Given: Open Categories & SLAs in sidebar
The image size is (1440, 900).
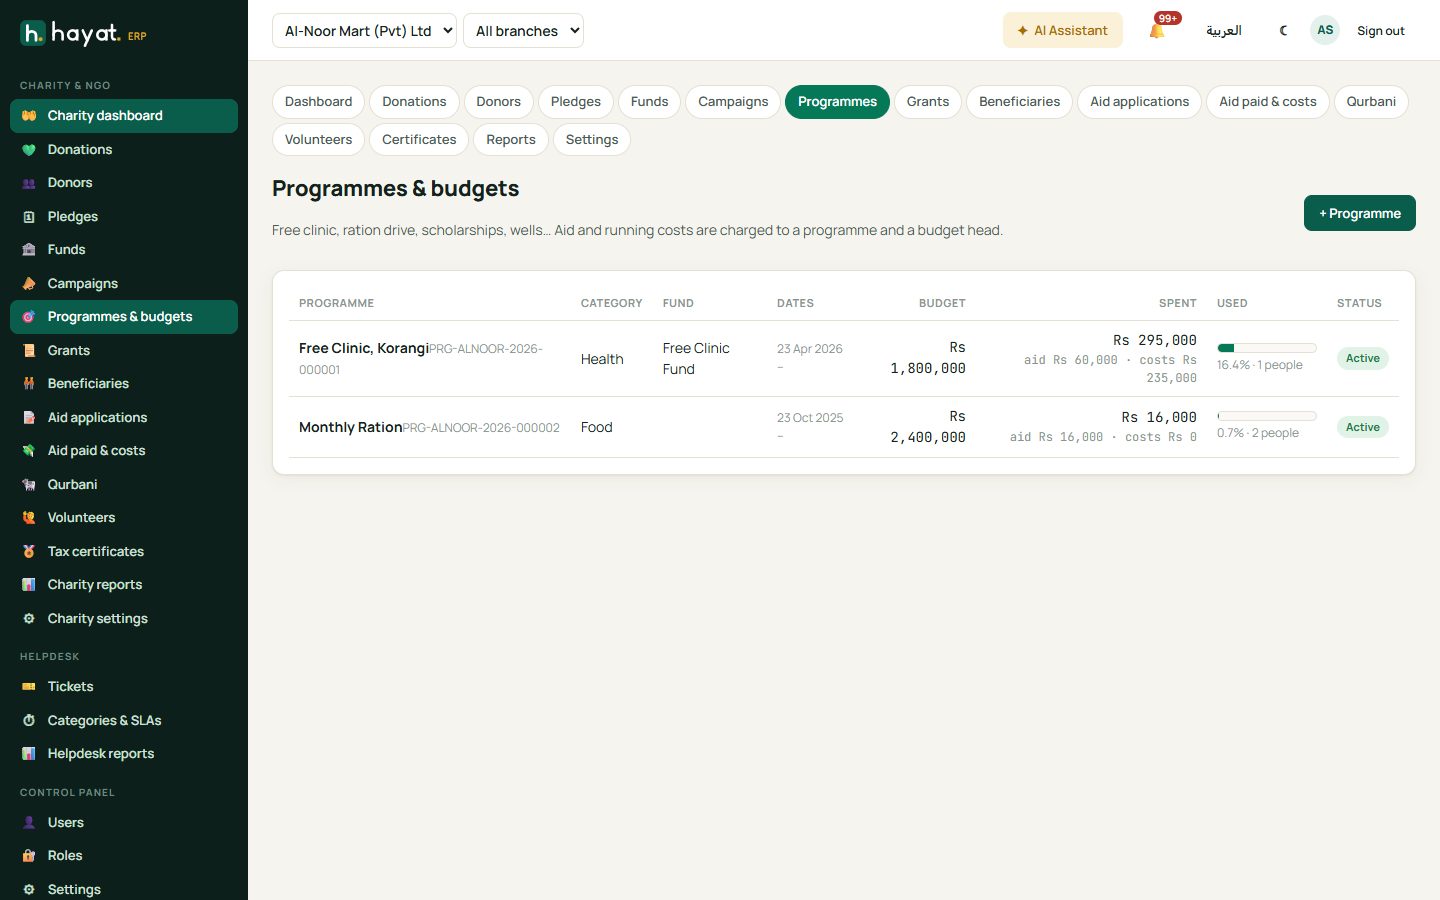Looking at the screenshot, I should click(x=124, y=721).
